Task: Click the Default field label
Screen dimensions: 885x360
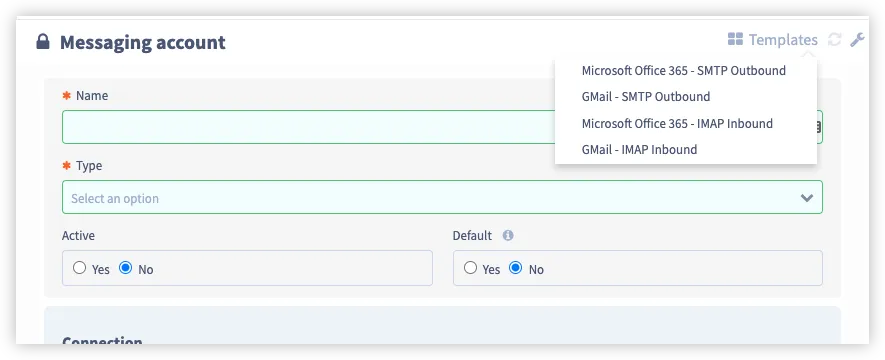Action: pos(472,235)
